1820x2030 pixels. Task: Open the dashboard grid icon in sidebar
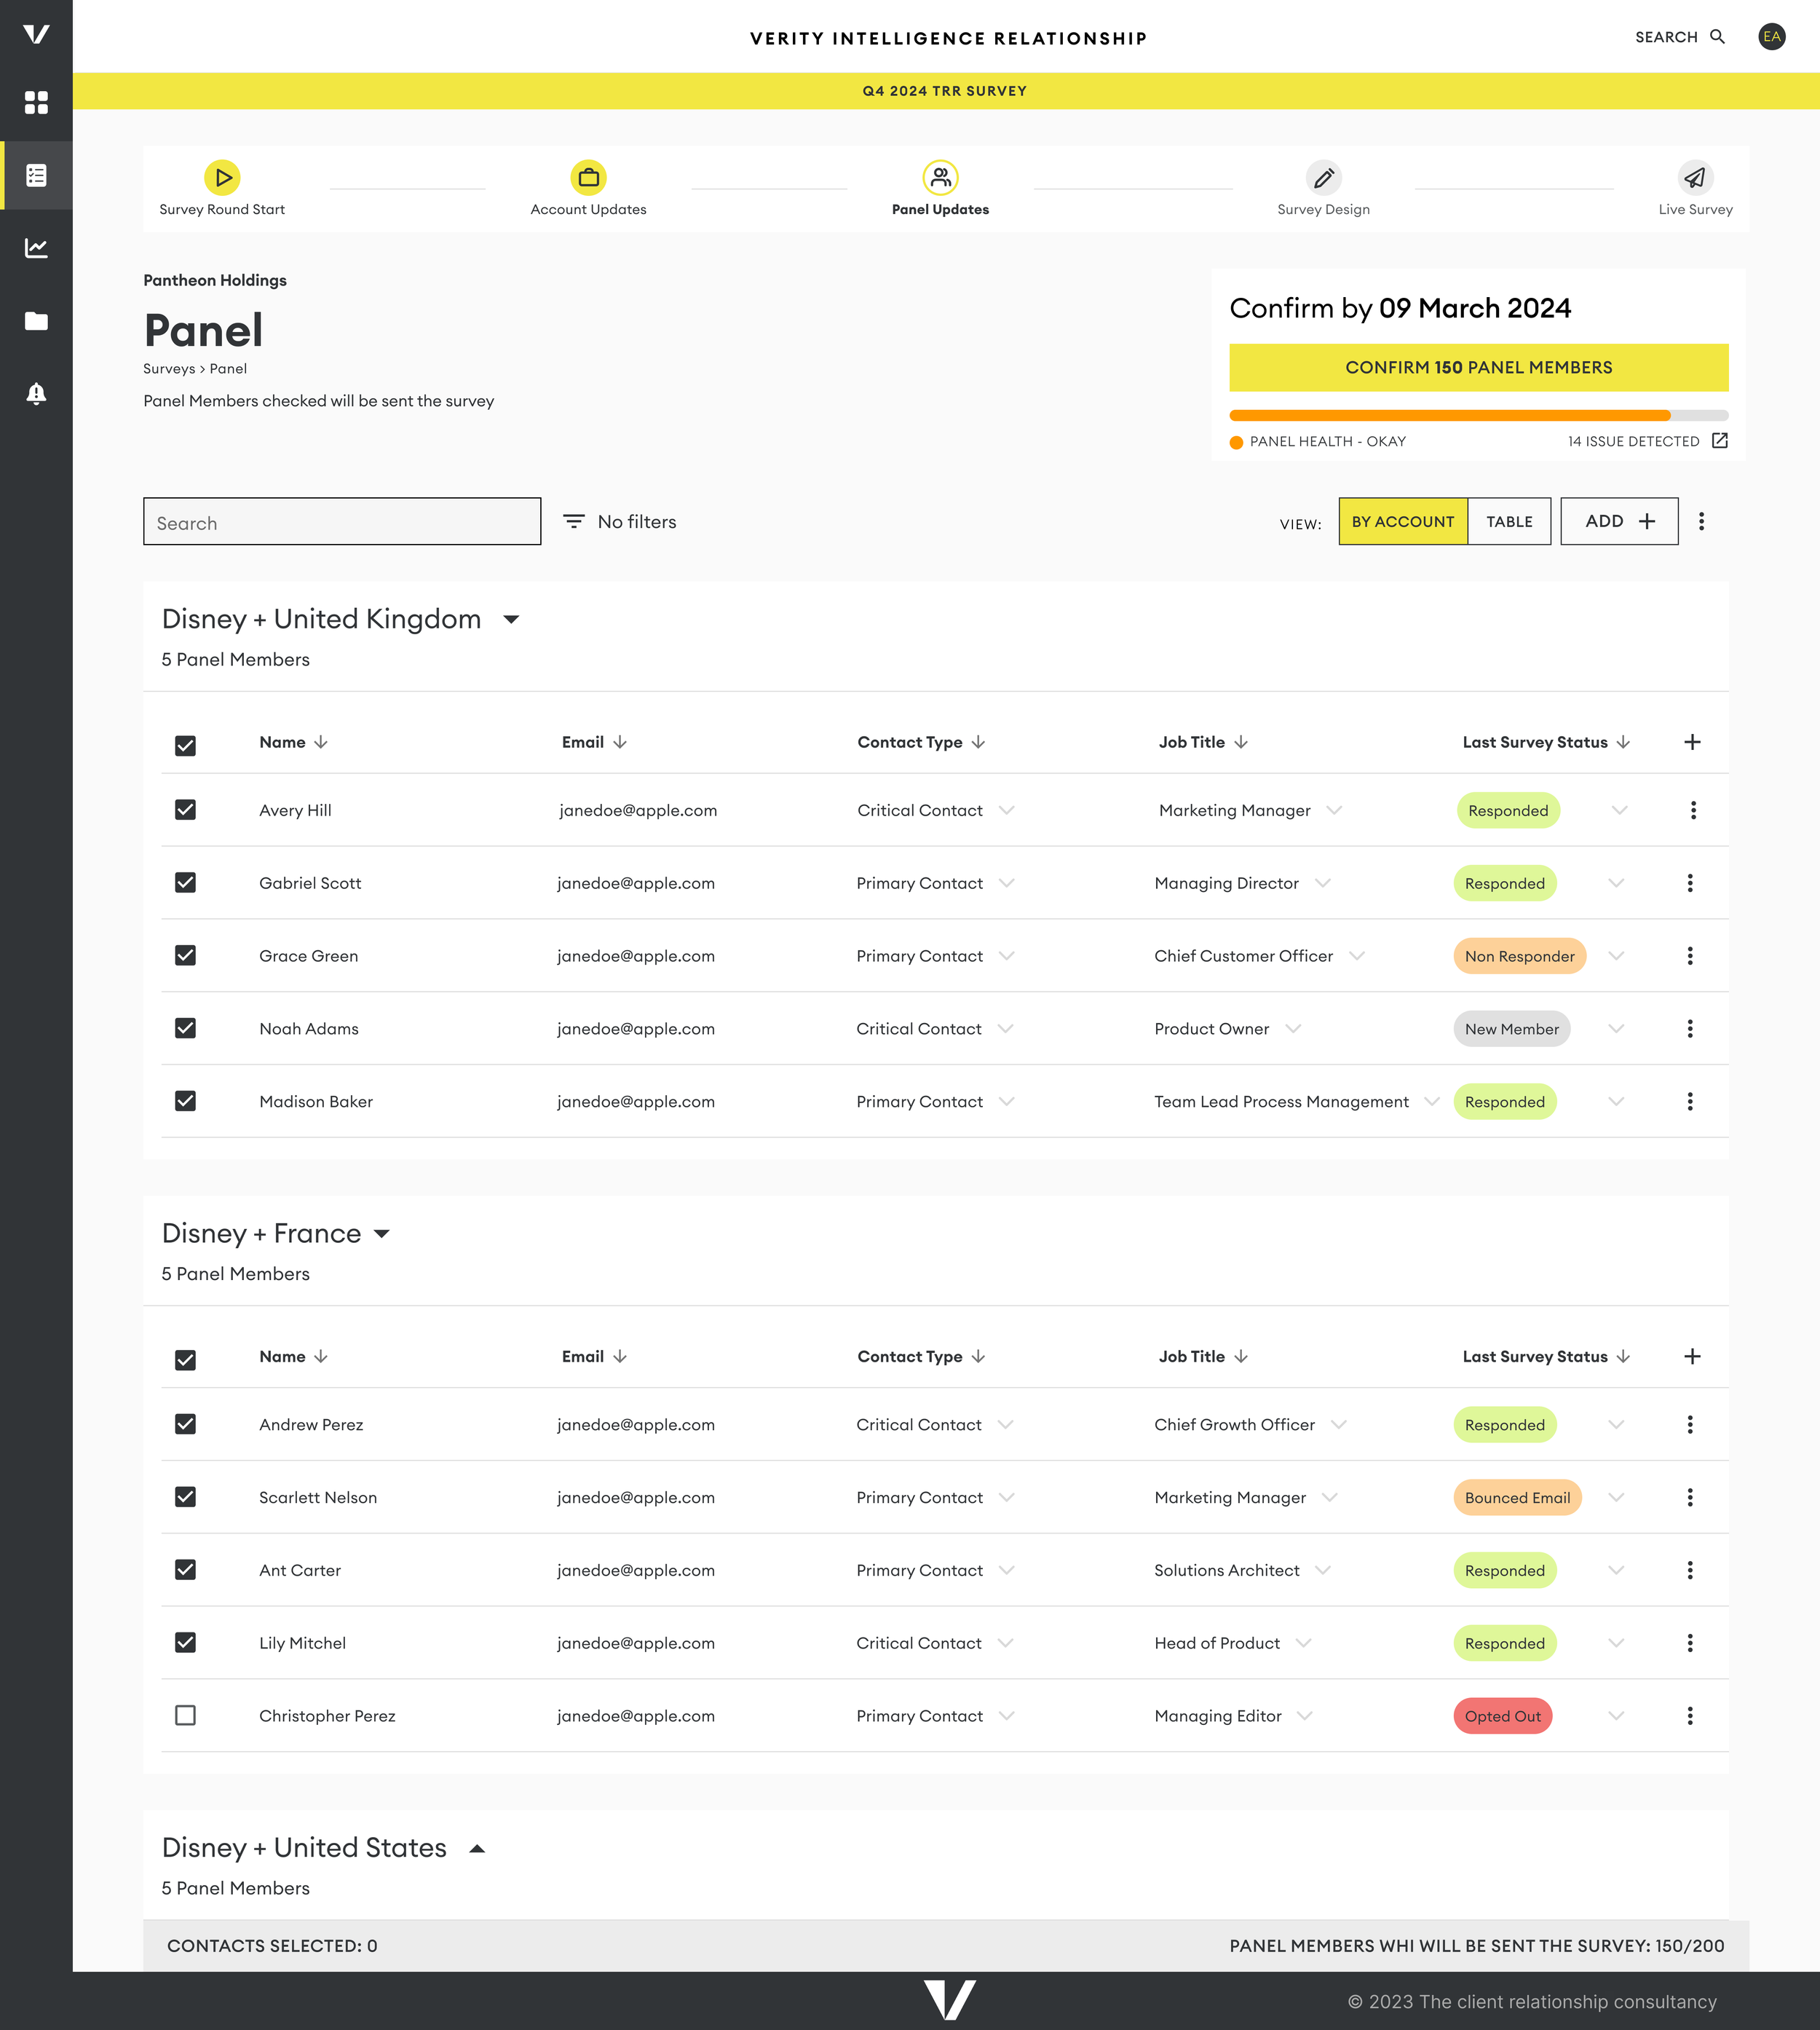tap(36, 103)
